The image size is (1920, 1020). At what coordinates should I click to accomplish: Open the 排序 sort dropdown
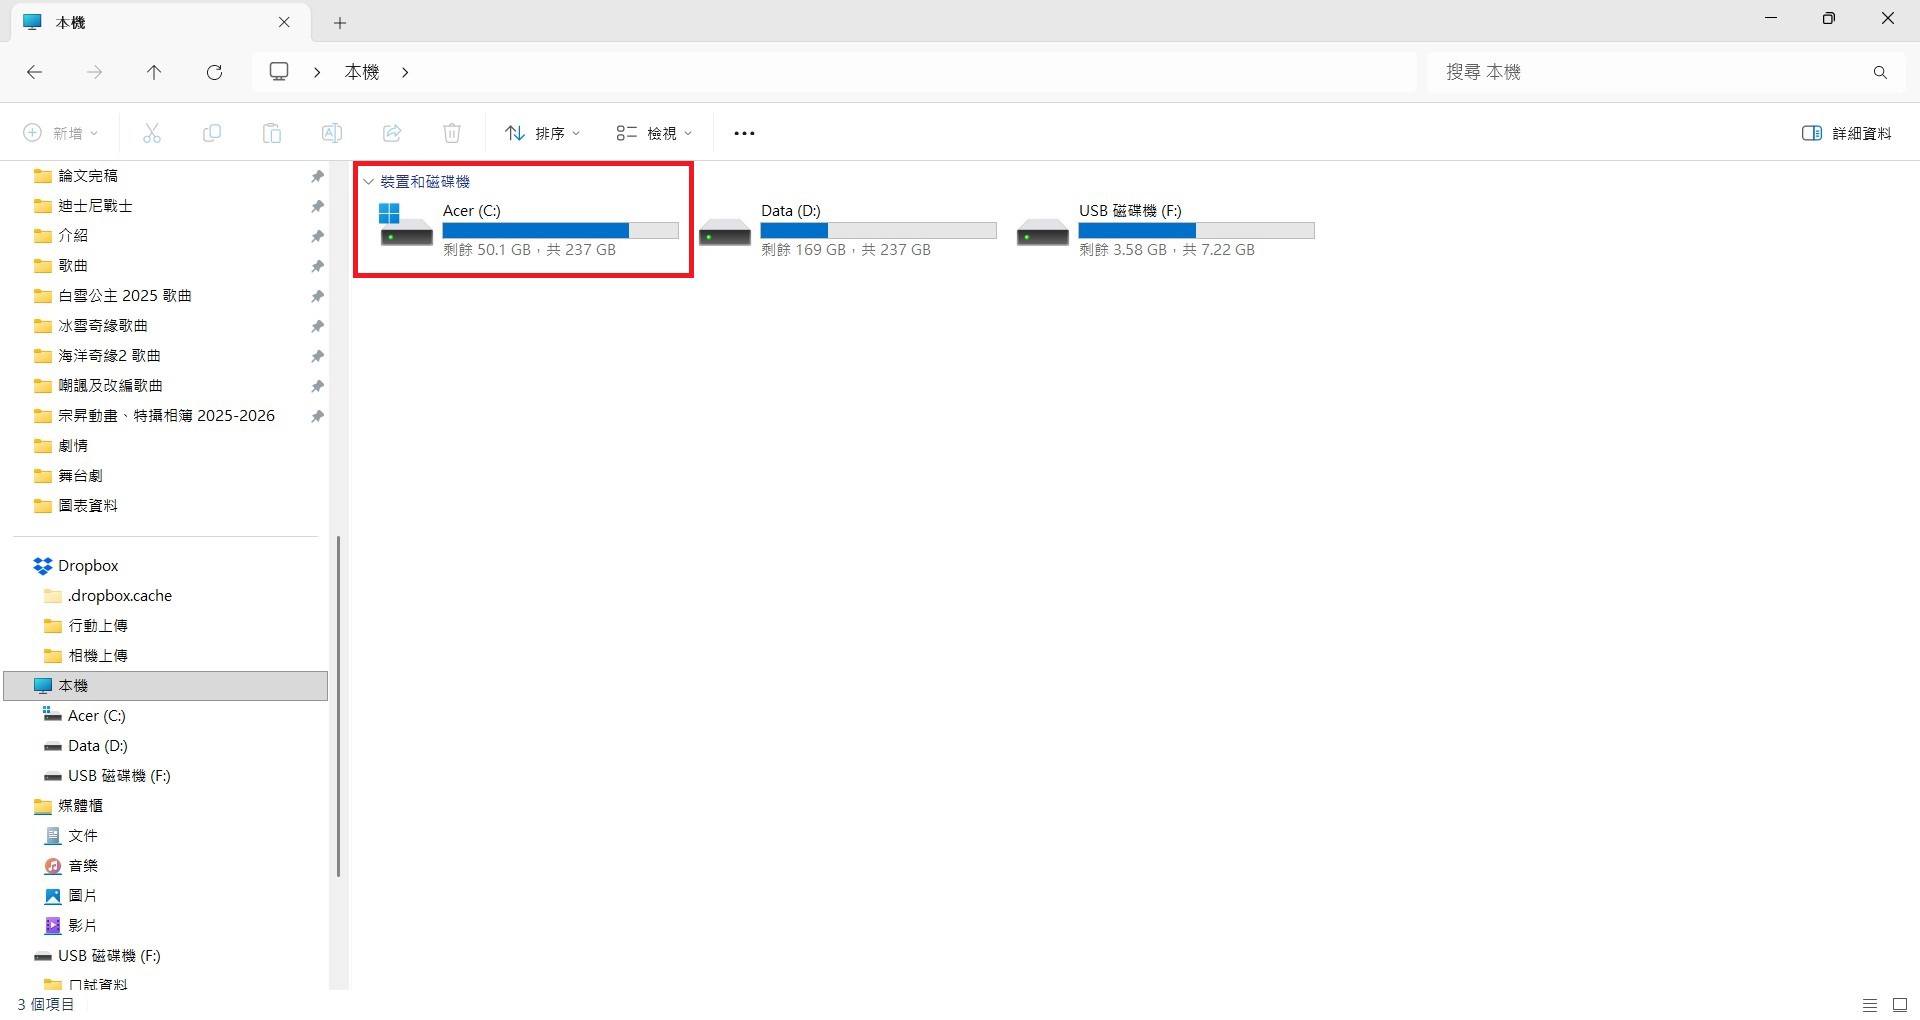point(543,133)
